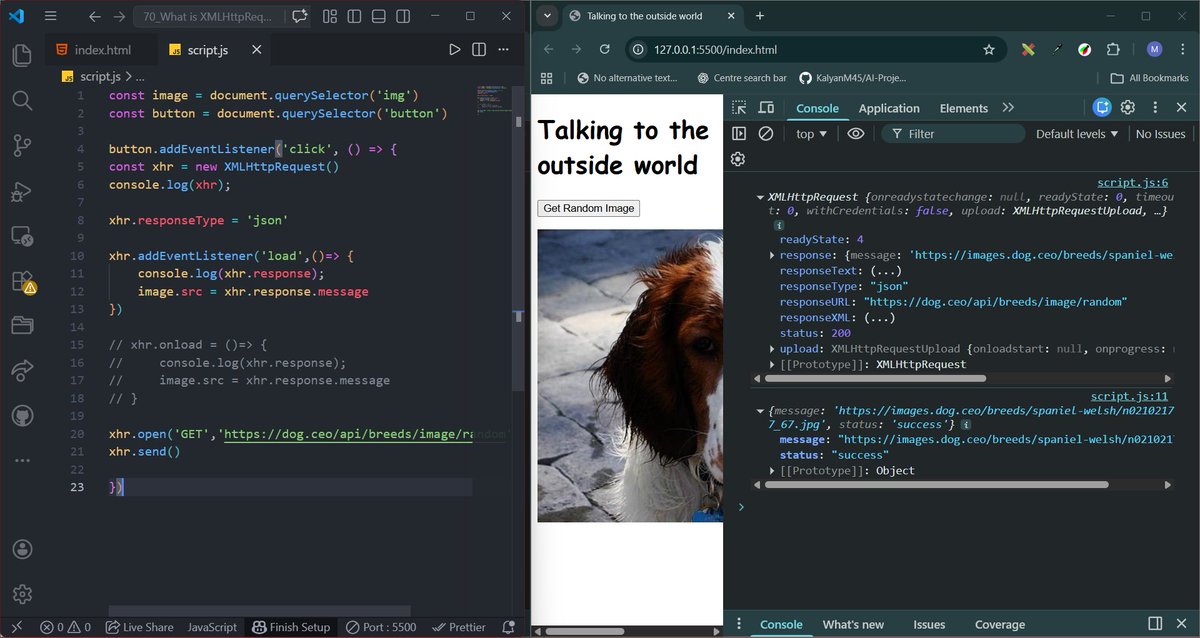This screenshot has height=638, width=1200.
Task: Toggle DevTools drawer dock icon
Action: 1155,624
